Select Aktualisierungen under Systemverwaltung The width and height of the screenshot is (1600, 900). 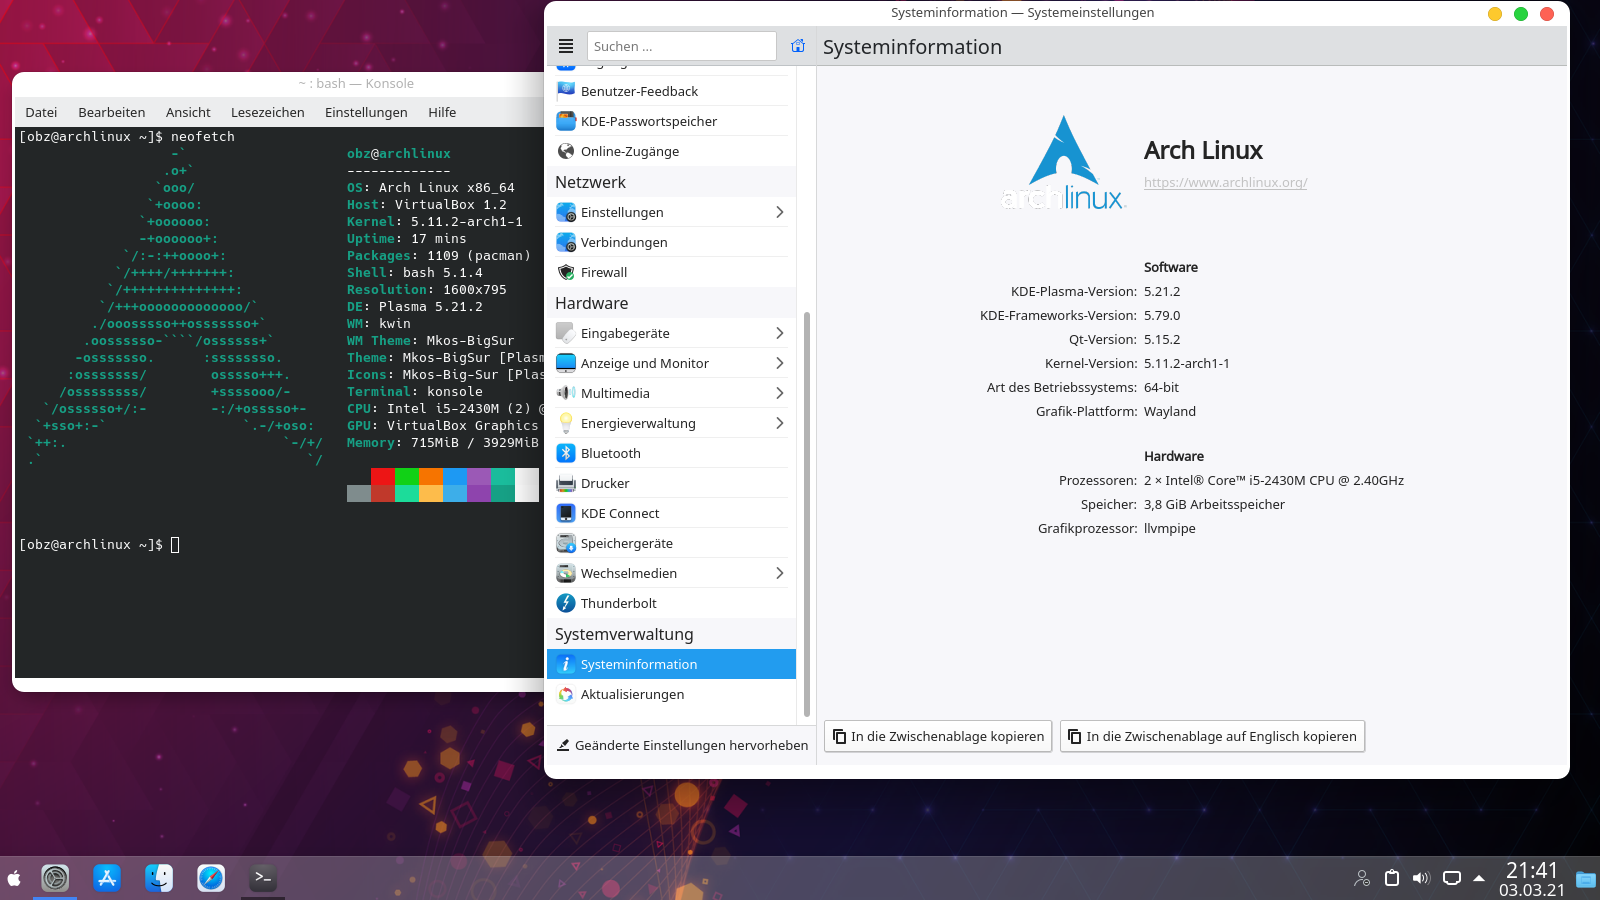634,694
